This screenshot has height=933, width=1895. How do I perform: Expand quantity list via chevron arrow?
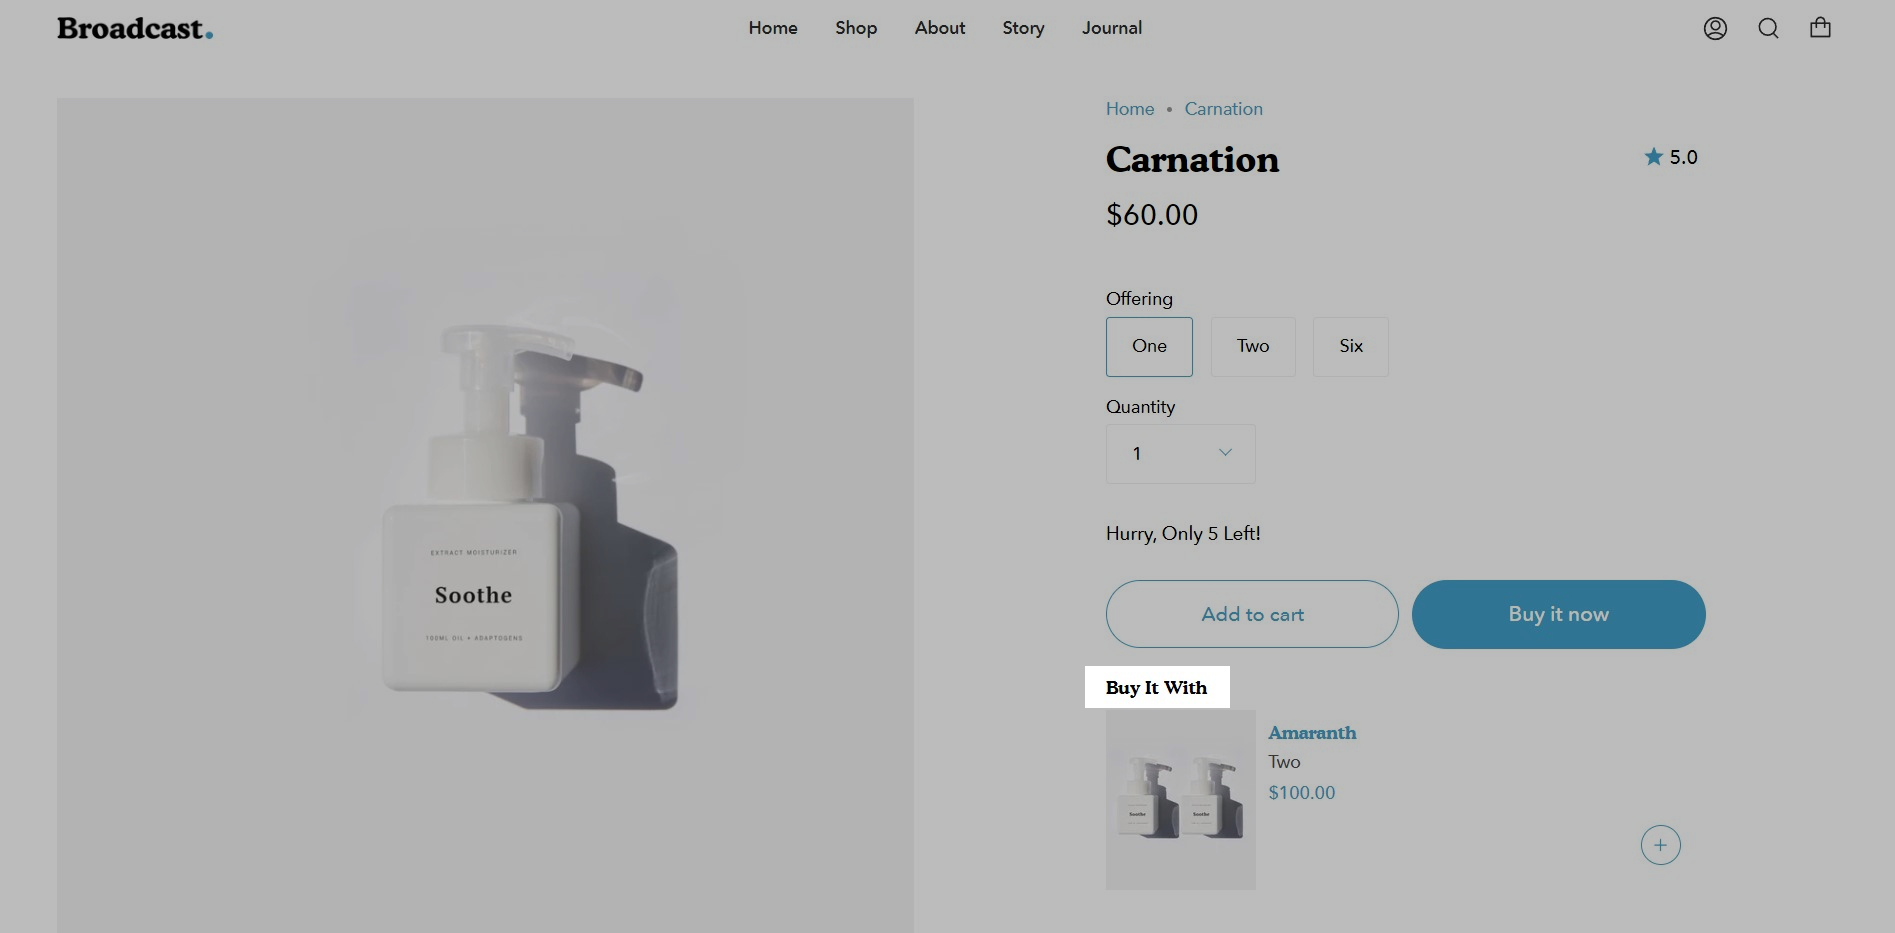1225,453
